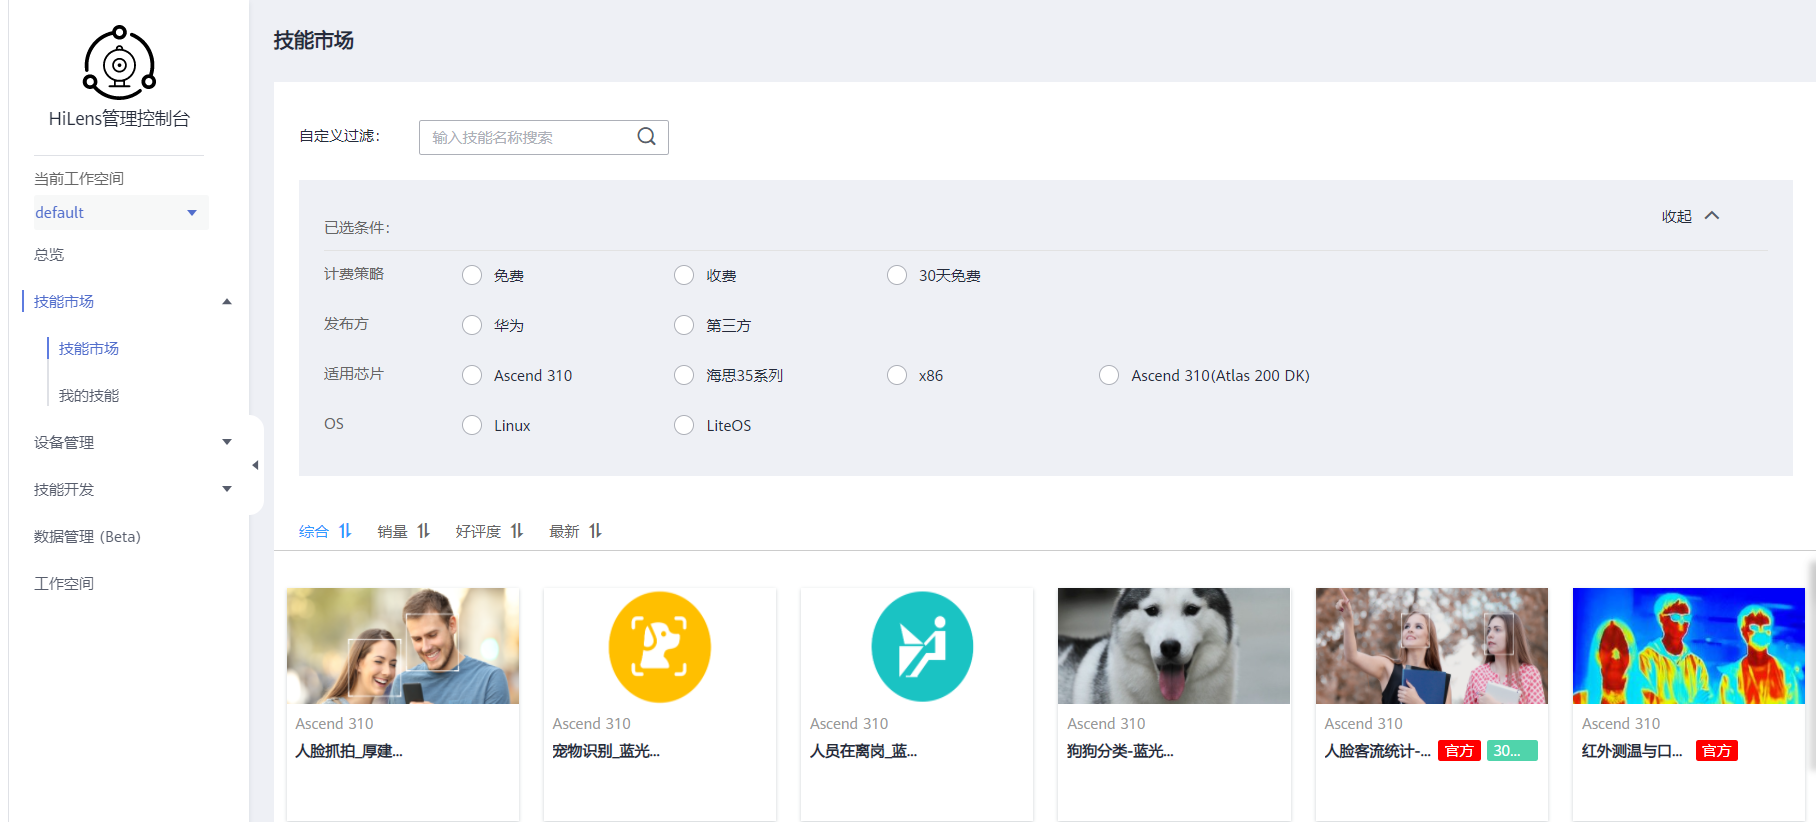This screenshot has width=1816, height=822.
Task: Click the 技能开发 sidebar label
Action: click(64, 489)
